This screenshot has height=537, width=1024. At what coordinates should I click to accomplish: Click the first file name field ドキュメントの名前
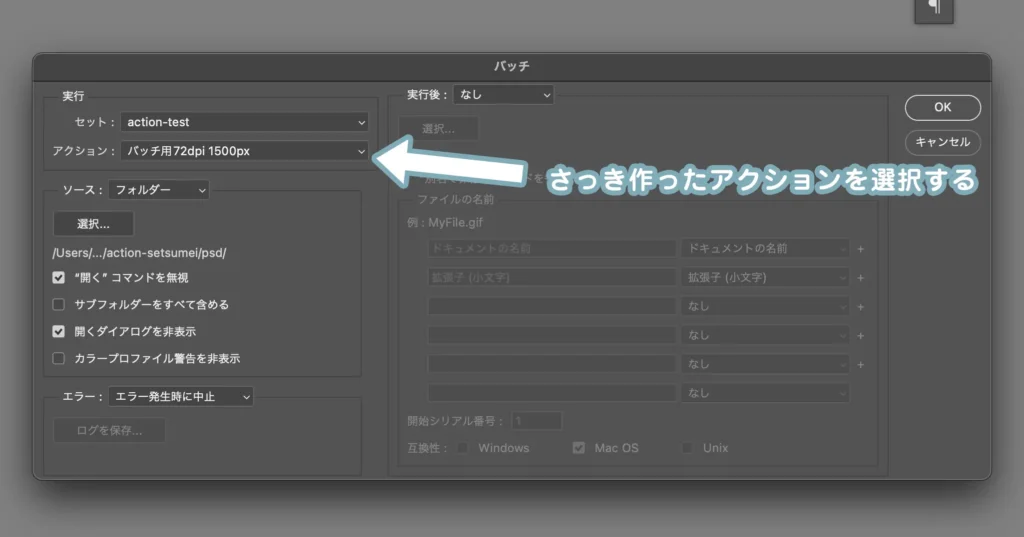pos(552,249)
